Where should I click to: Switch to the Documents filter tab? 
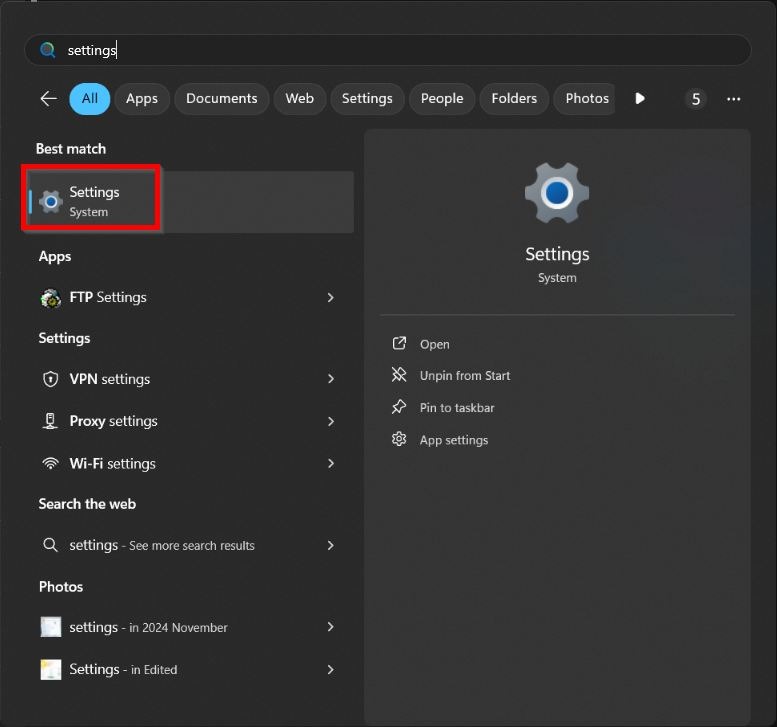tap(221, 98)
